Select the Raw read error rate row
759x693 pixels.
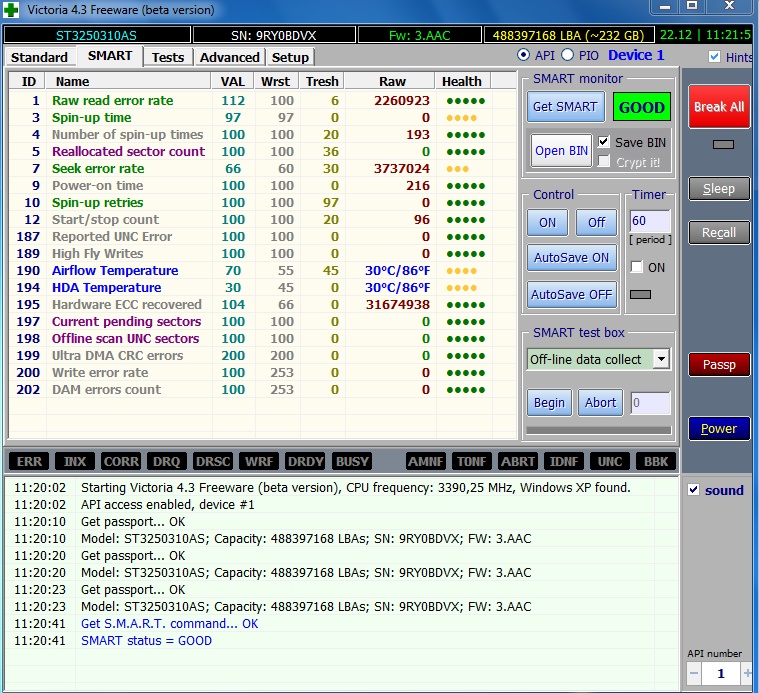click(263, 101)
